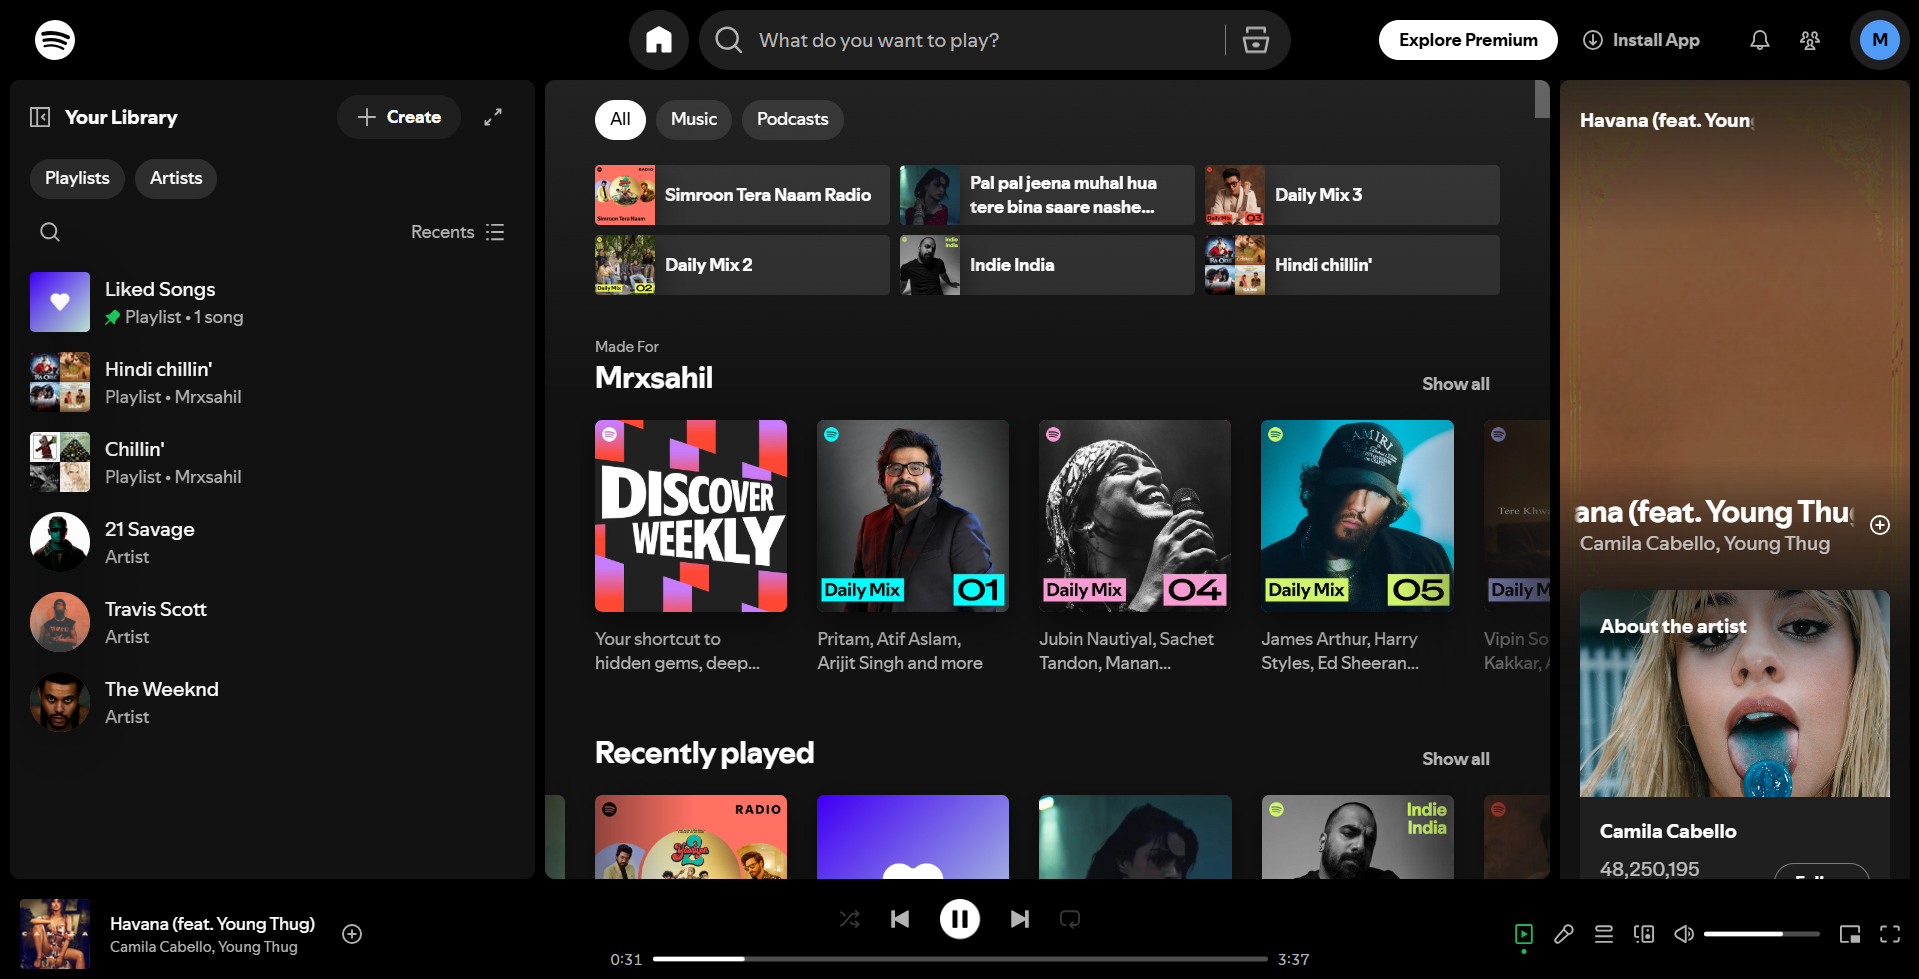Open Daily Mix 3 shortcut

coord(1352,195)
